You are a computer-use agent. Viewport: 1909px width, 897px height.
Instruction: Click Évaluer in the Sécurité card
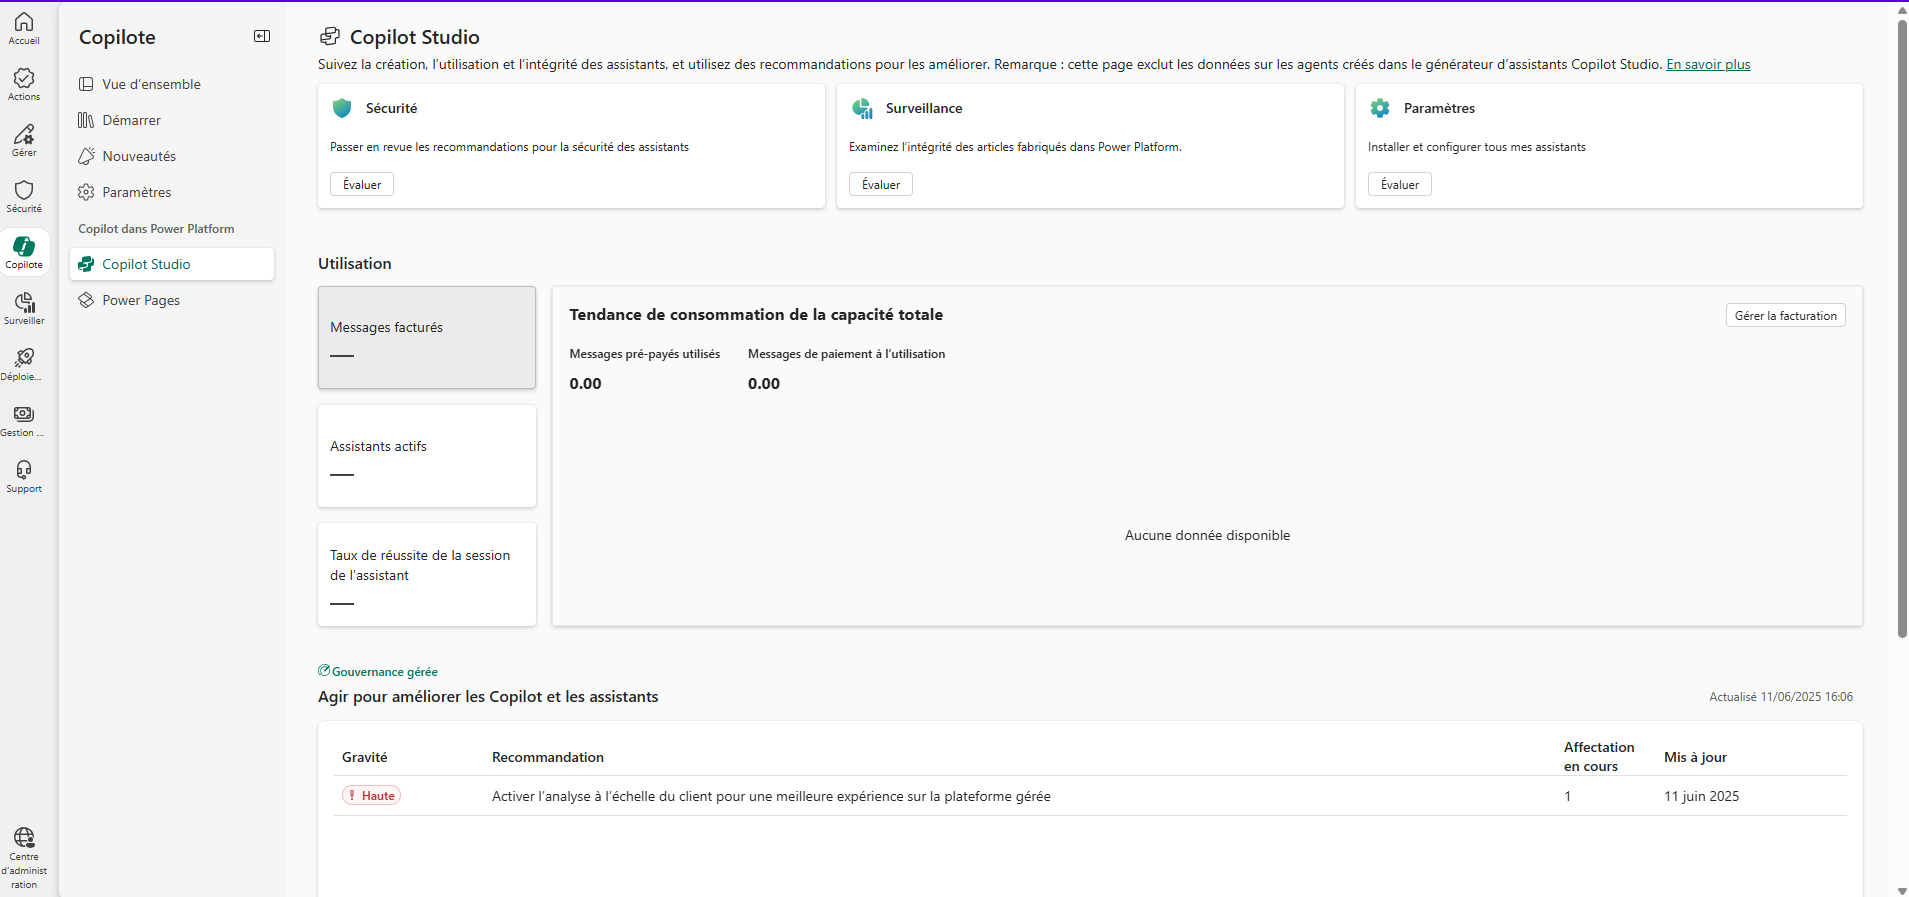[x=362, y=184]
